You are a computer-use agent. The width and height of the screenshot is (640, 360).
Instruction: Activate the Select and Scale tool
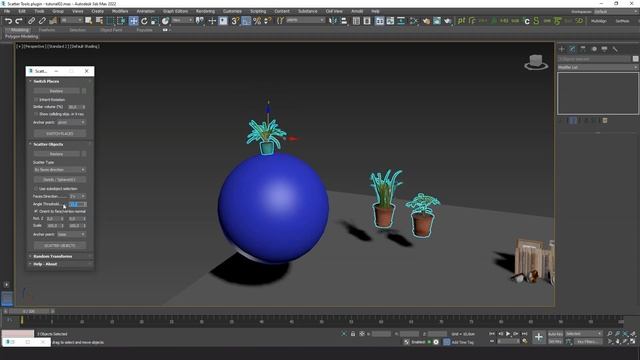click(x=155, y=21)
